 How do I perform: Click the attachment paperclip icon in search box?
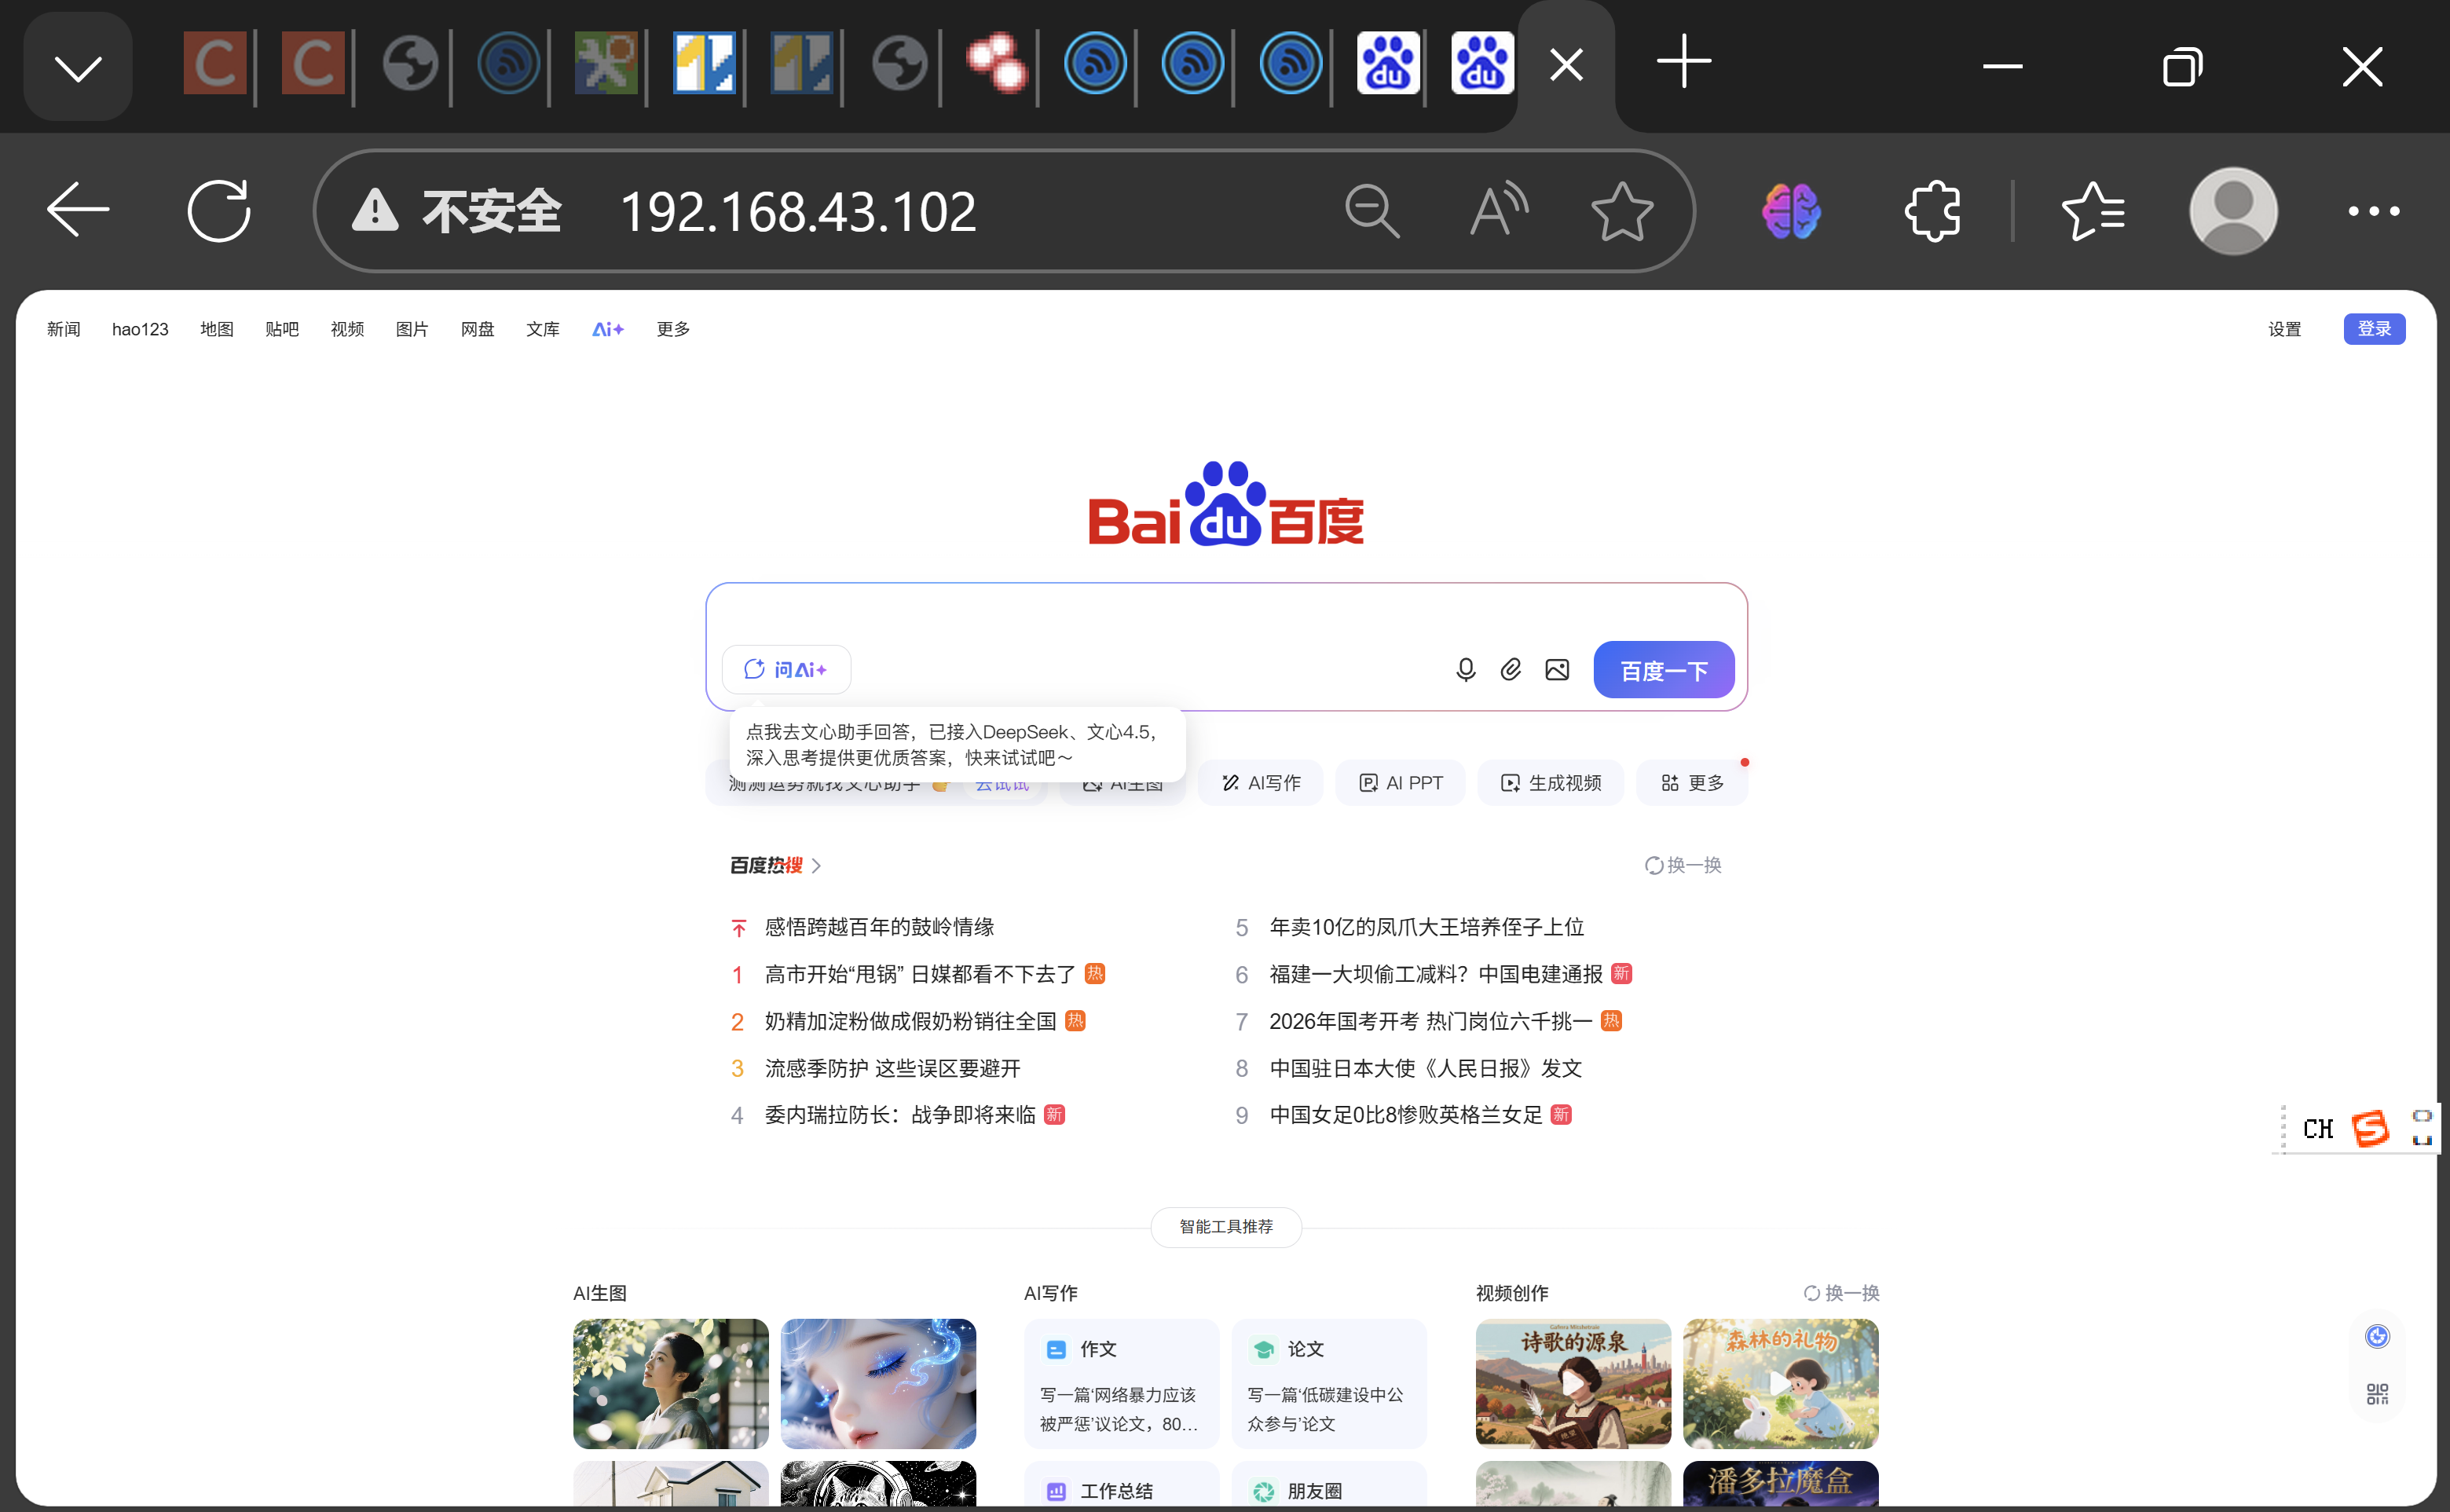coord(1511,670)
